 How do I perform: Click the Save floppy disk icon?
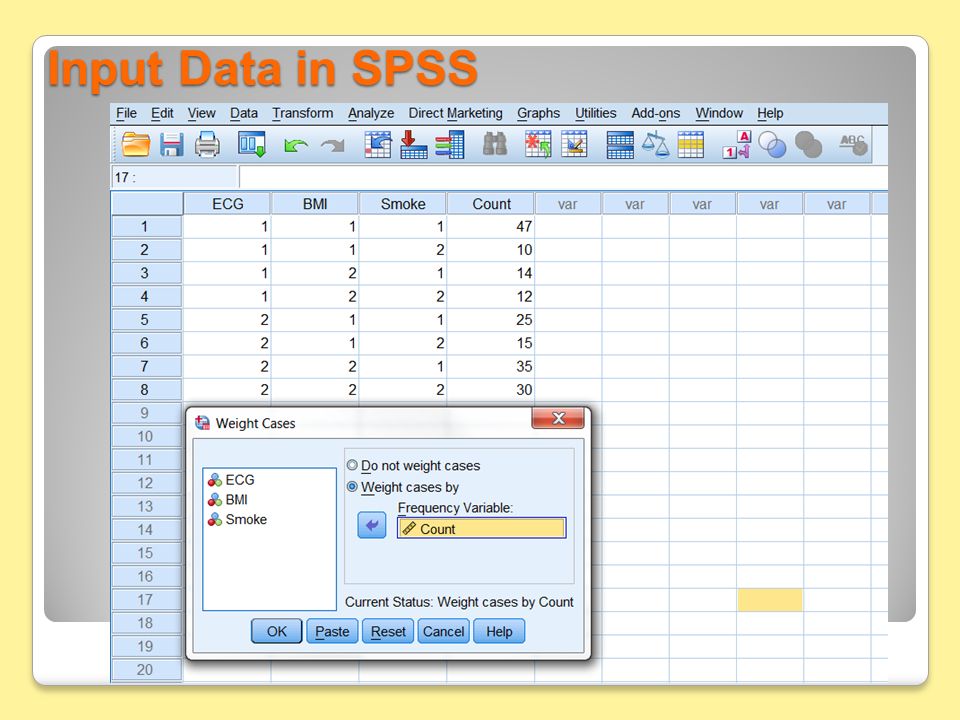[x=171, y=145]
